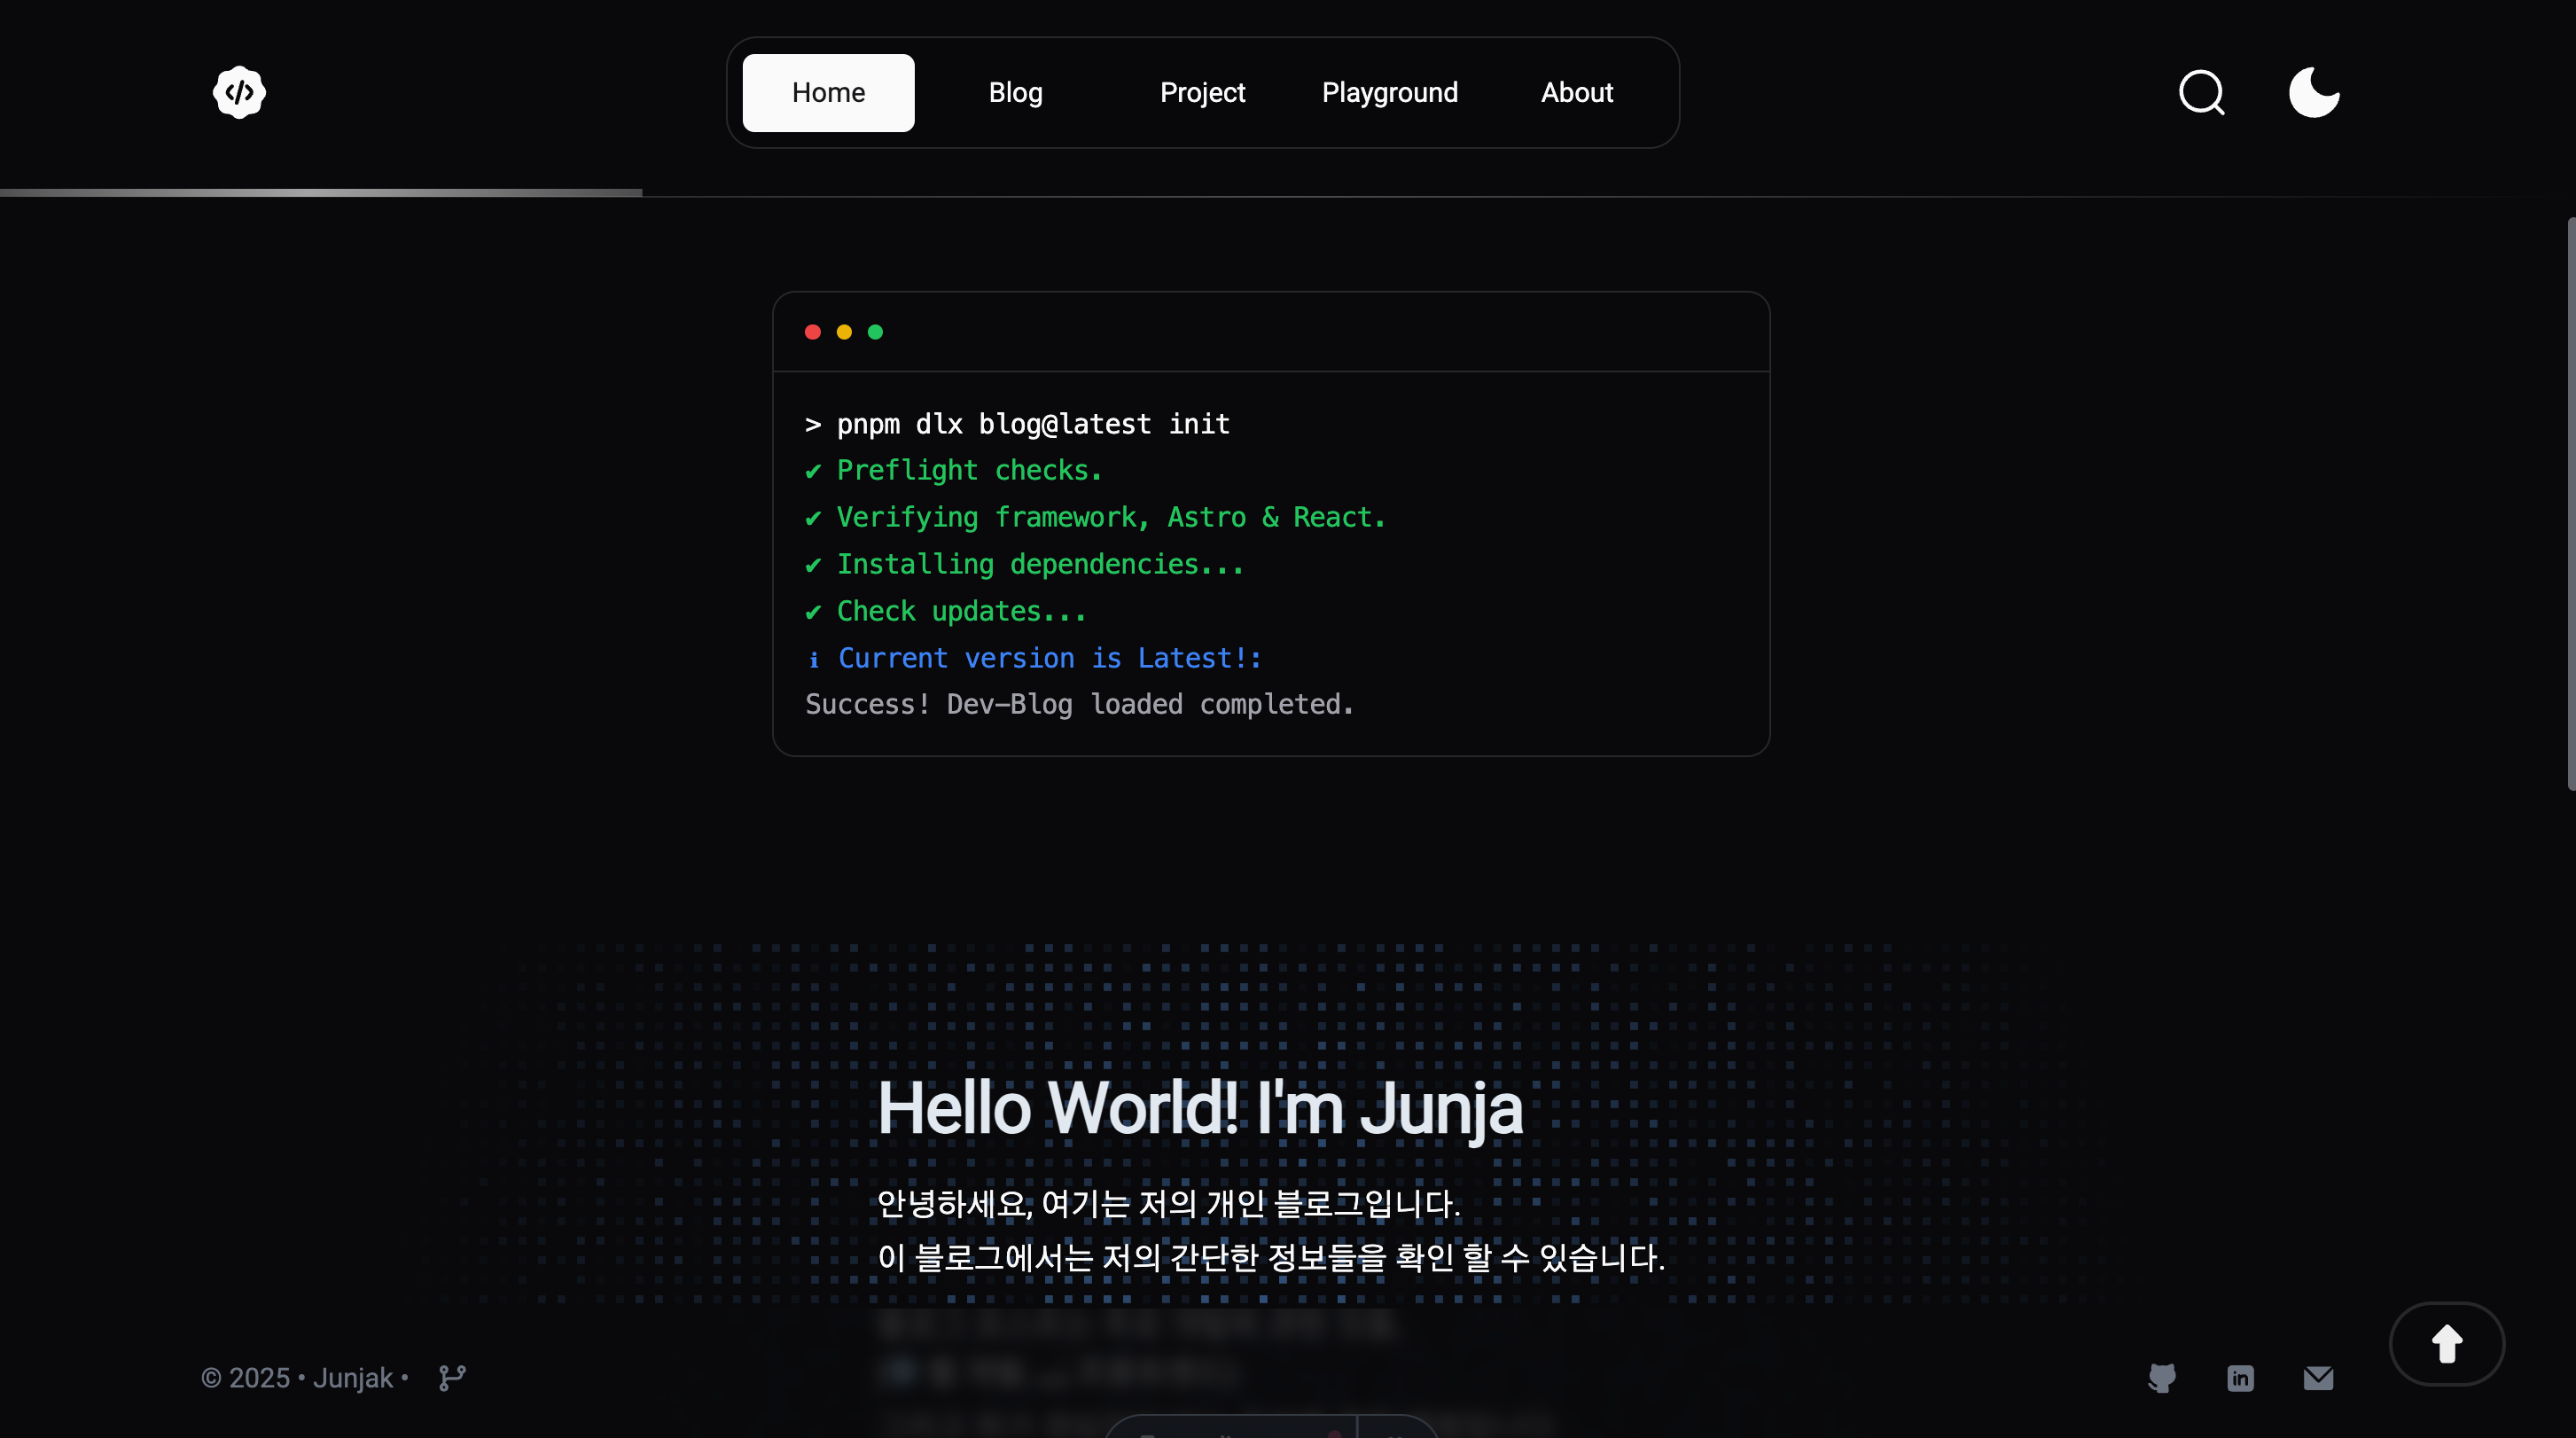Click the red dot in terminal window

point(813,332)
